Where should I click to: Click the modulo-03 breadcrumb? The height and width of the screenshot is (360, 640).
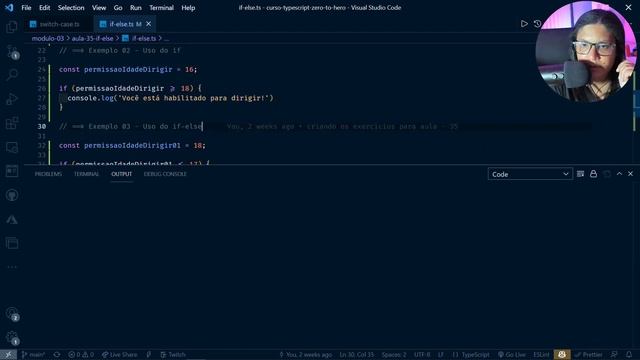coord(48,38)
